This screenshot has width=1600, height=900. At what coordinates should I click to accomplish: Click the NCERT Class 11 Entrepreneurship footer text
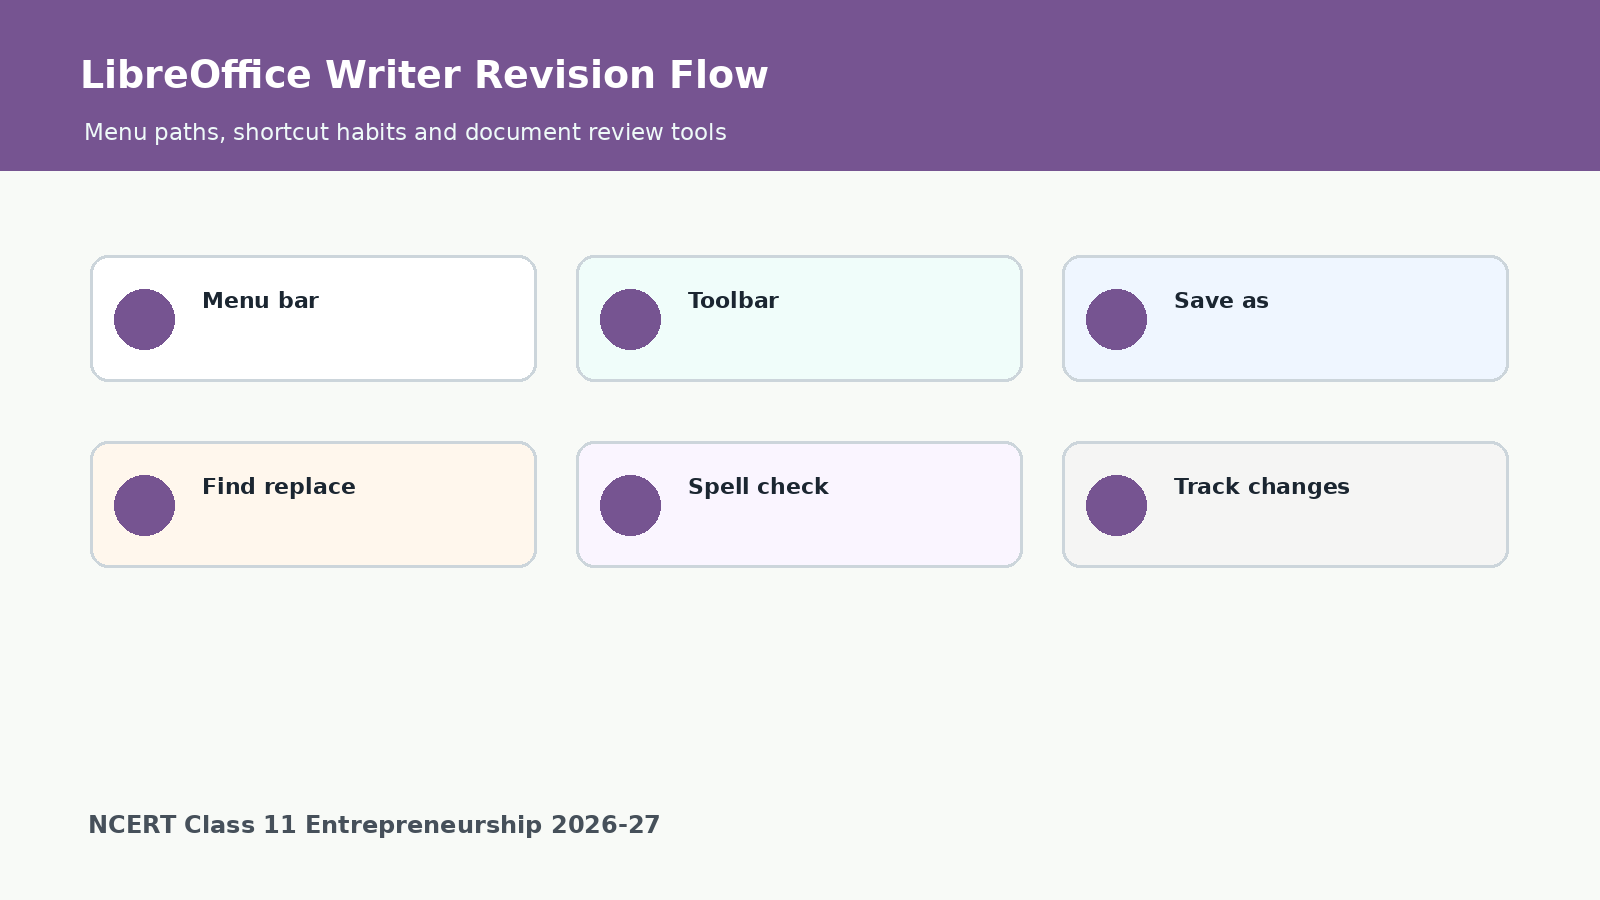pyautogui.click(x=374, y=825)
